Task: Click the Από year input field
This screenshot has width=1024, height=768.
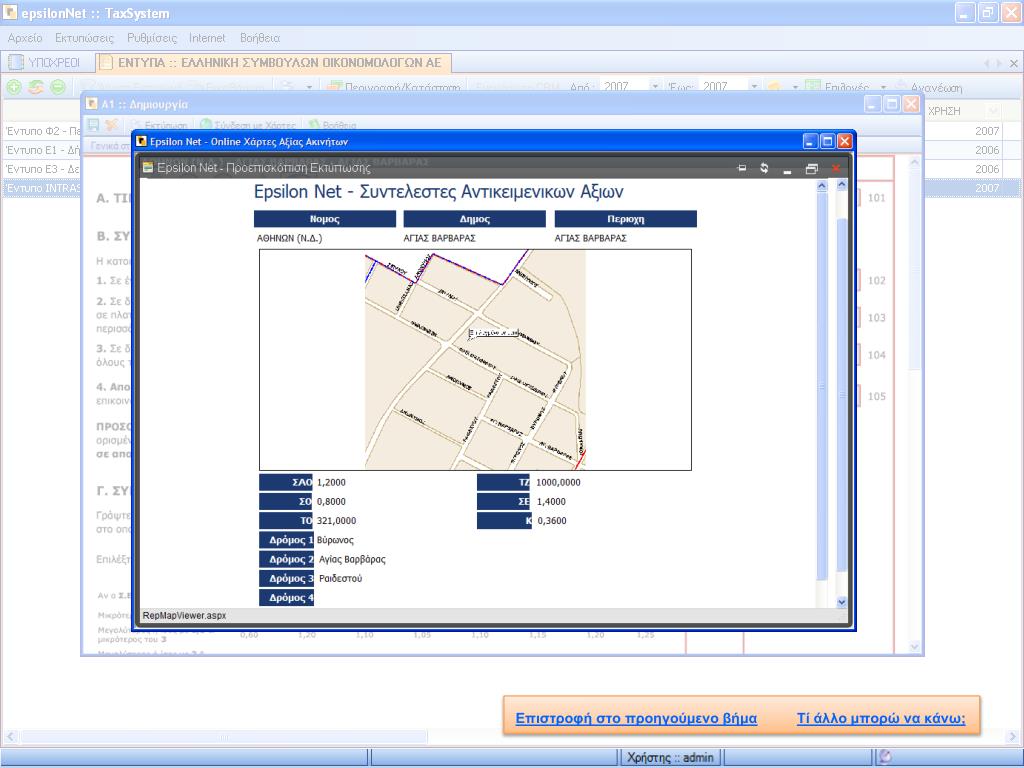Action: tap(624, 87)
